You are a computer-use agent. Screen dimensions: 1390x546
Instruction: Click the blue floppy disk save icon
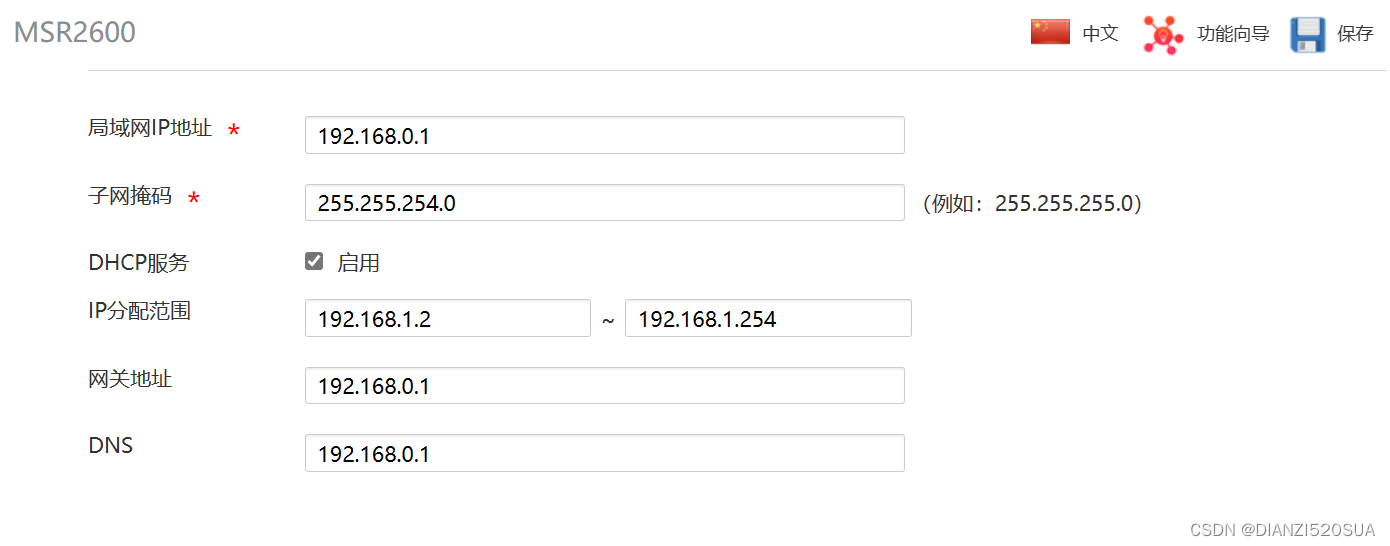(1307, 34)
